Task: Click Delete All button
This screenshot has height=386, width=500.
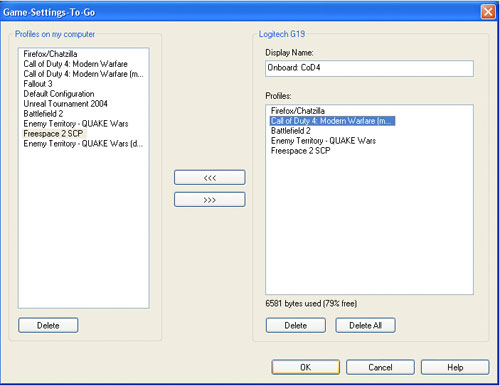Action: tap(365, 325)
